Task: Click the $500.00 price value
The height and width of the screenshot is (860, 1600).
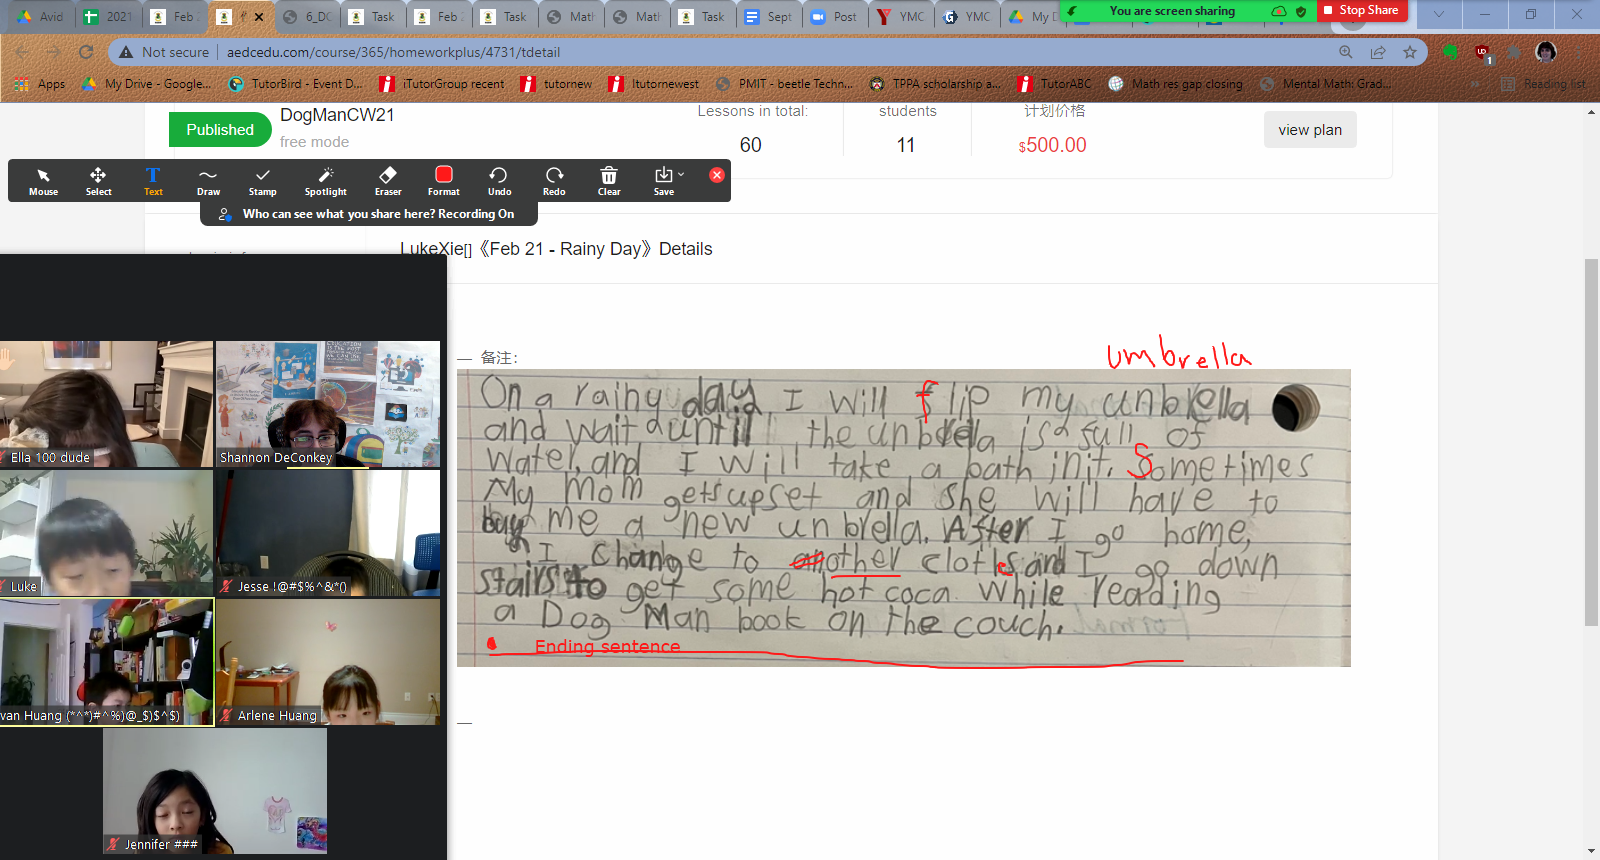Action: point(1053,145)
